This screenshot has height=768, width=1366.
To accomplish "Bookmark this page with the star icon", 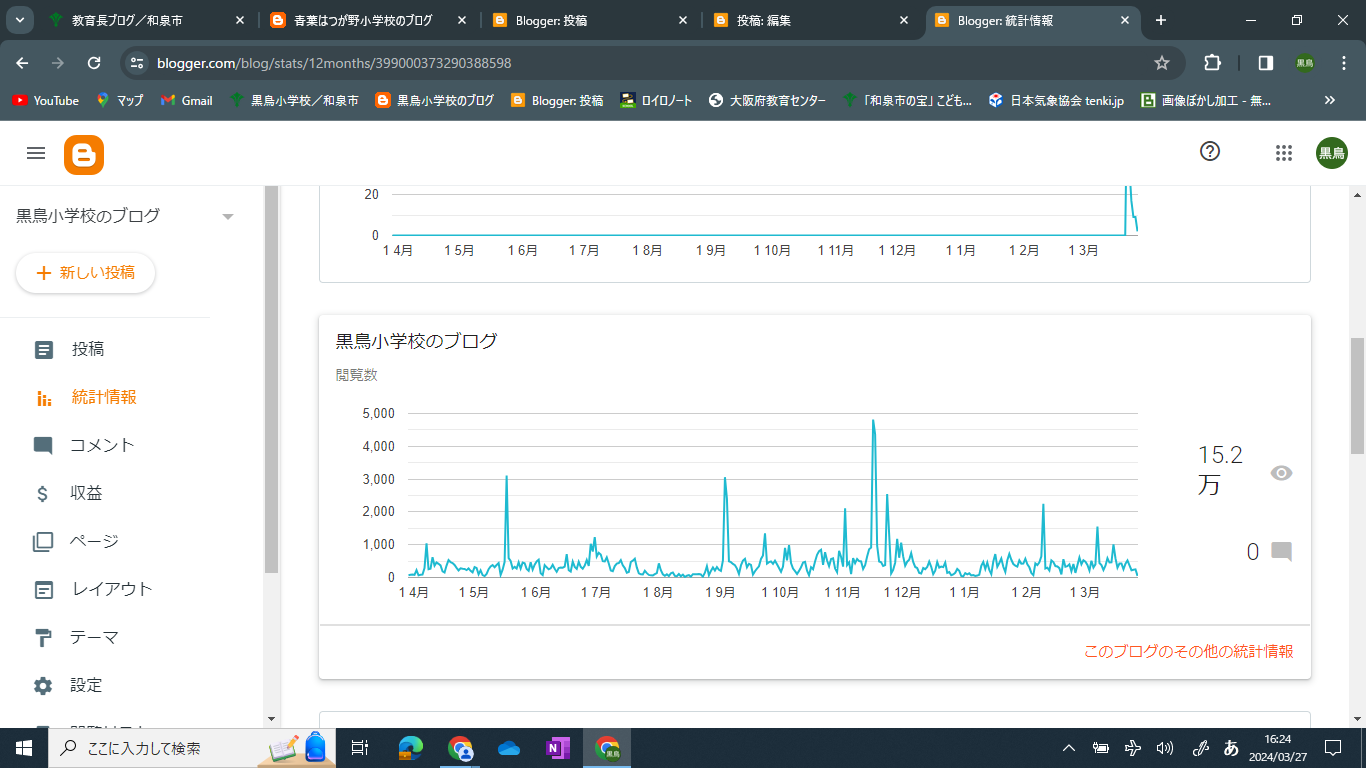I will (1162, 63).
